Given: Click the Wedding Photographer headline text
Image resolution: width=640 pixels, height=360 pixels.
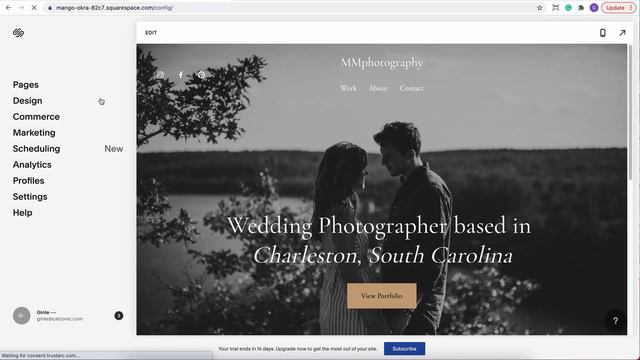Looking at the screenshot, I should [379, 226].
